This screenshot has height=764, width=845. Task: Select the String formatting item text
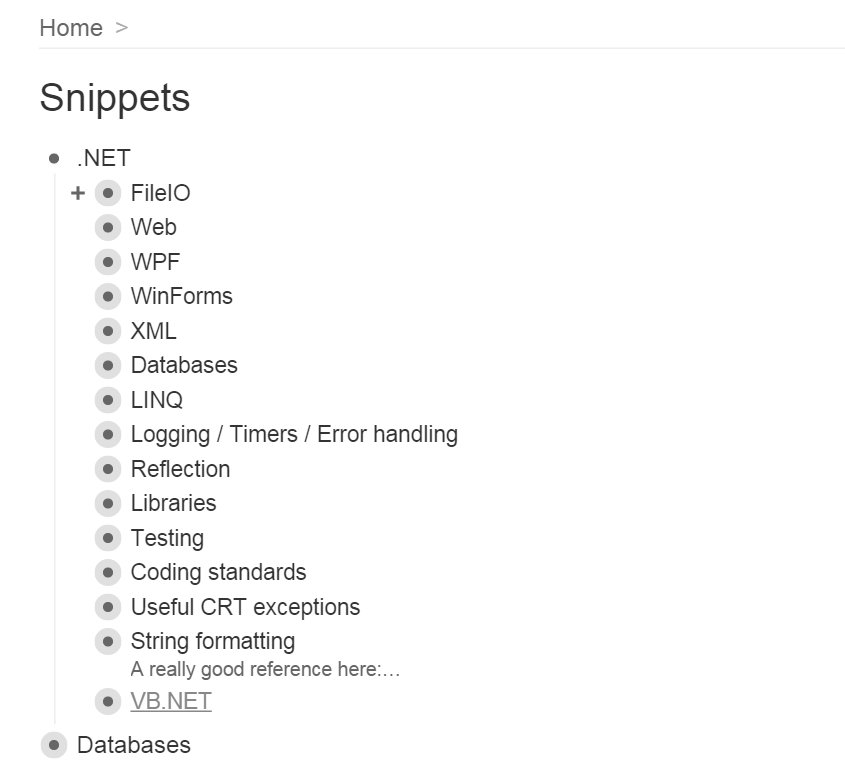[x=212, y=641]
